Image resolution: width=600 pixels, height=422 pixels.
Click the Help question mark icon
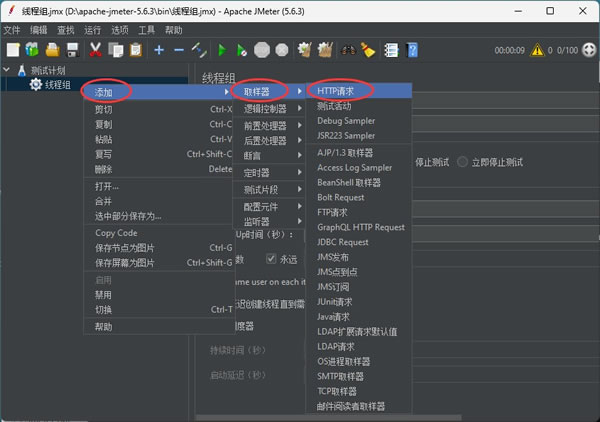pyautogui.click(x=412, y=50)
